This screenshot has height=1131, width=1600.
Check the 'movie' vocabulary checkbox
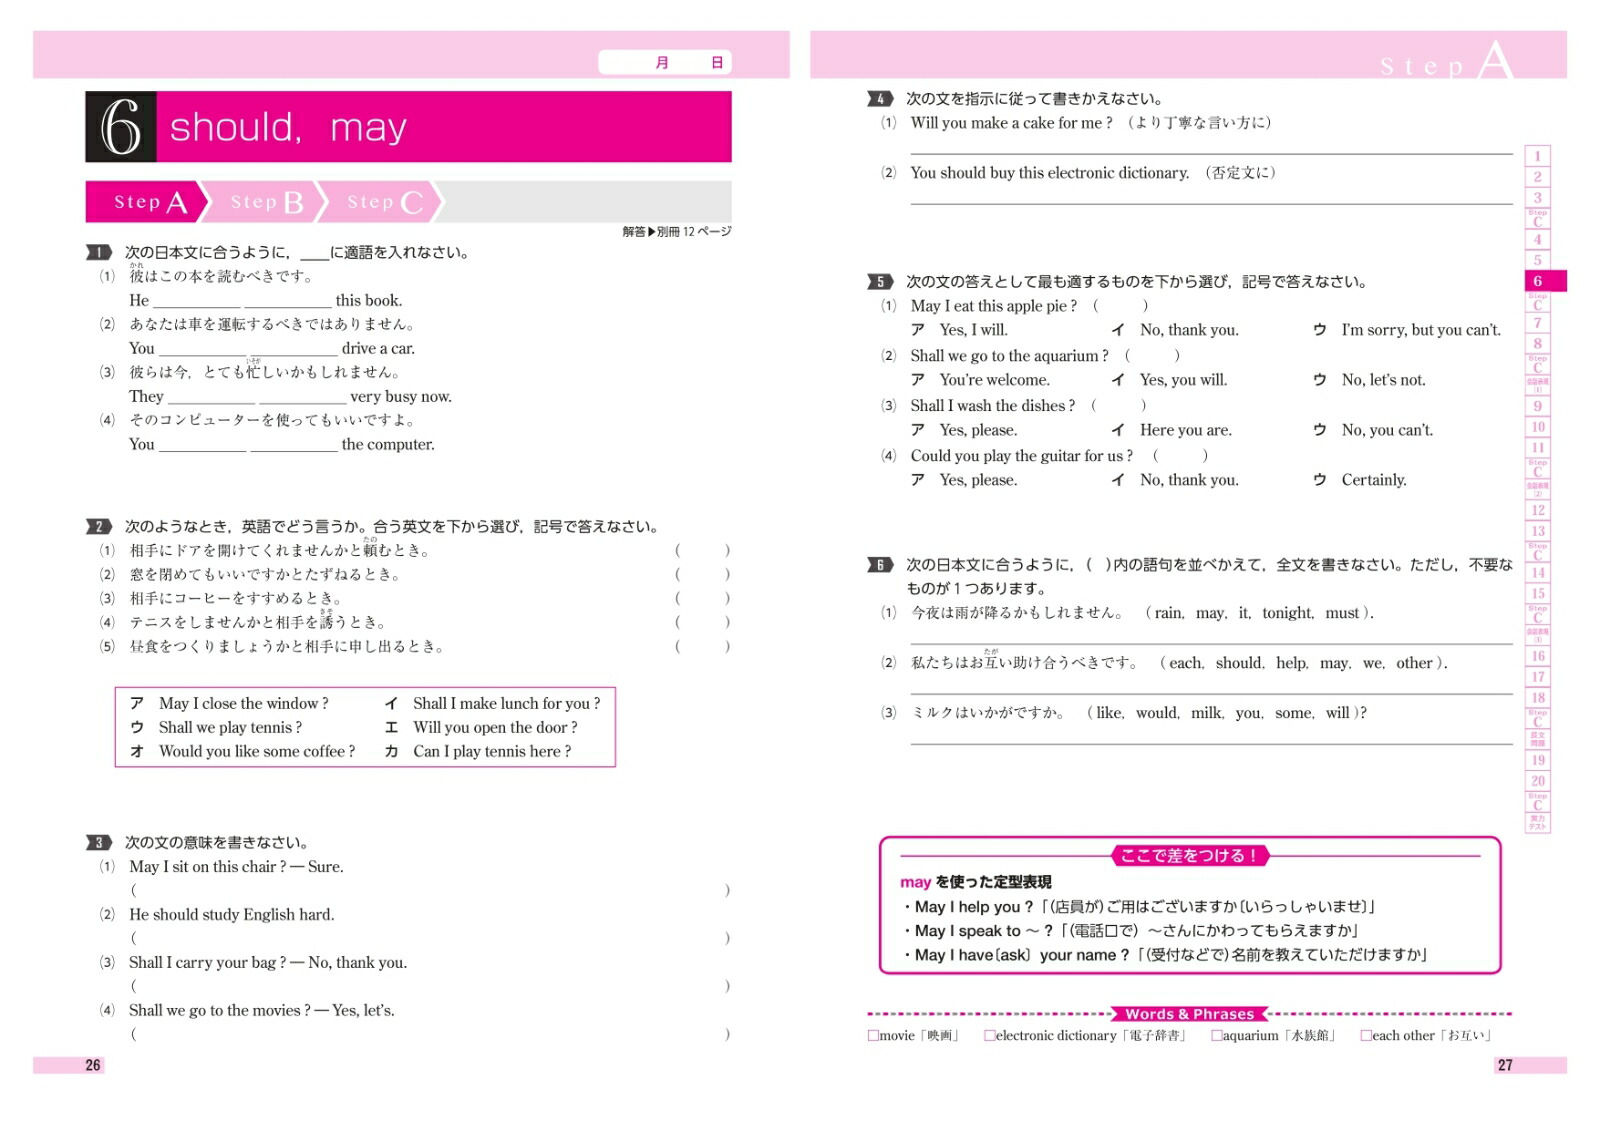pos(872,1035)
